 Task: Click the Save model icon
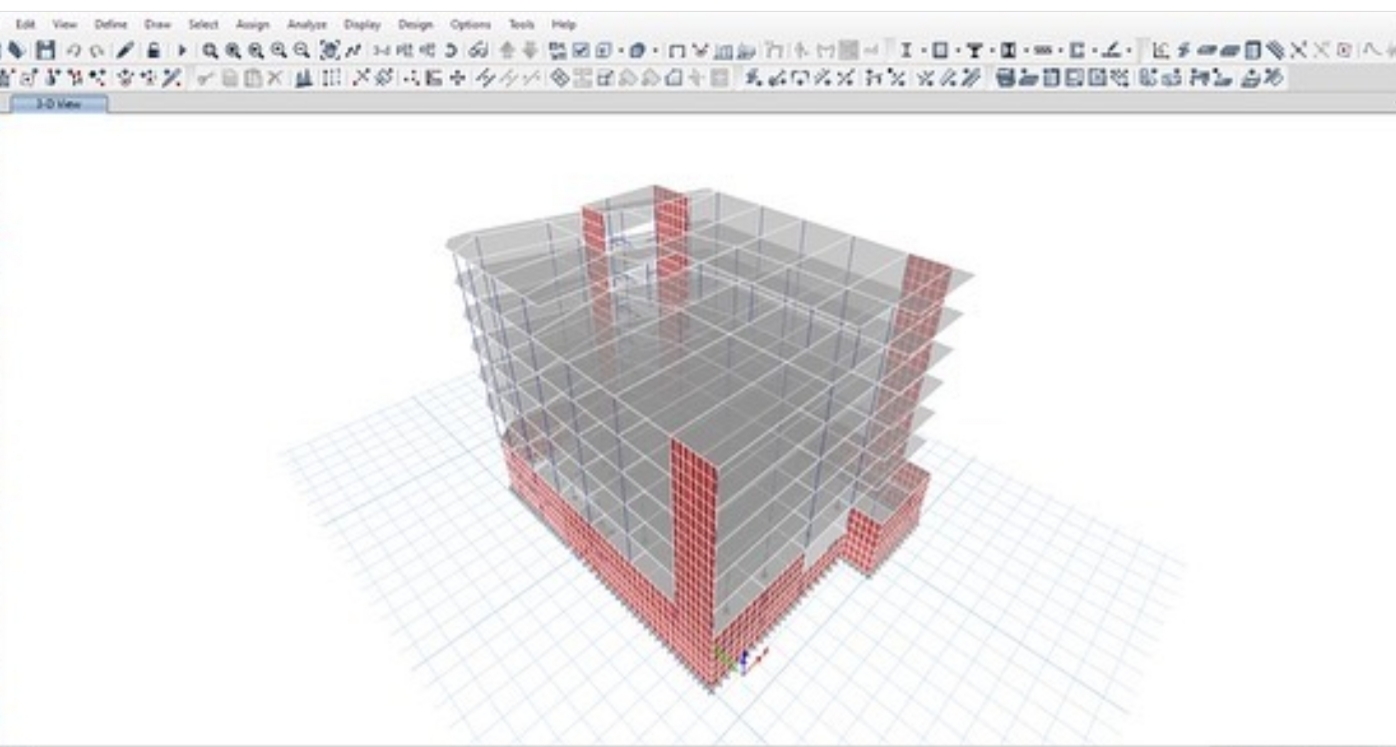click(45, 50)
